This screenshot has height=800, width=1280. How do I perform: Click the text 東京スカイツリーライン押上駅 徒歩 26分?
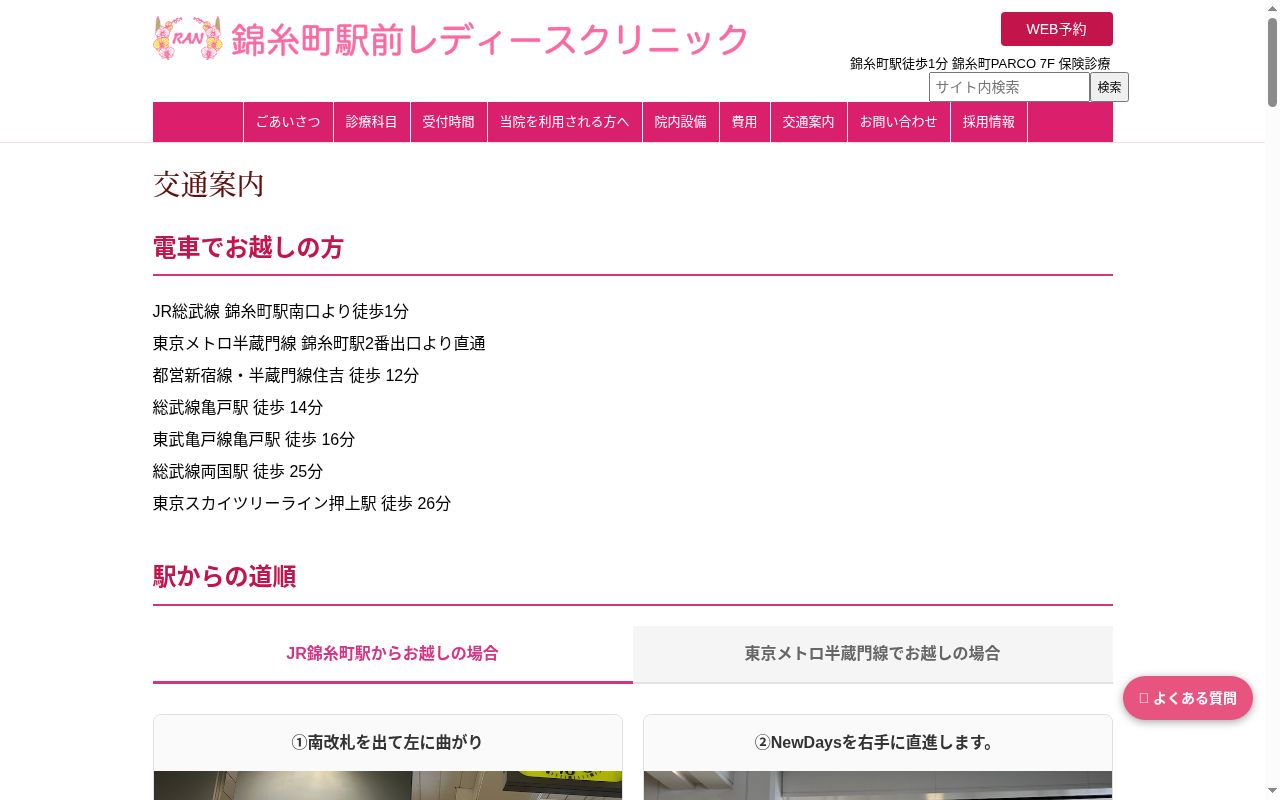pyautogui.click(x=302, y=504)
